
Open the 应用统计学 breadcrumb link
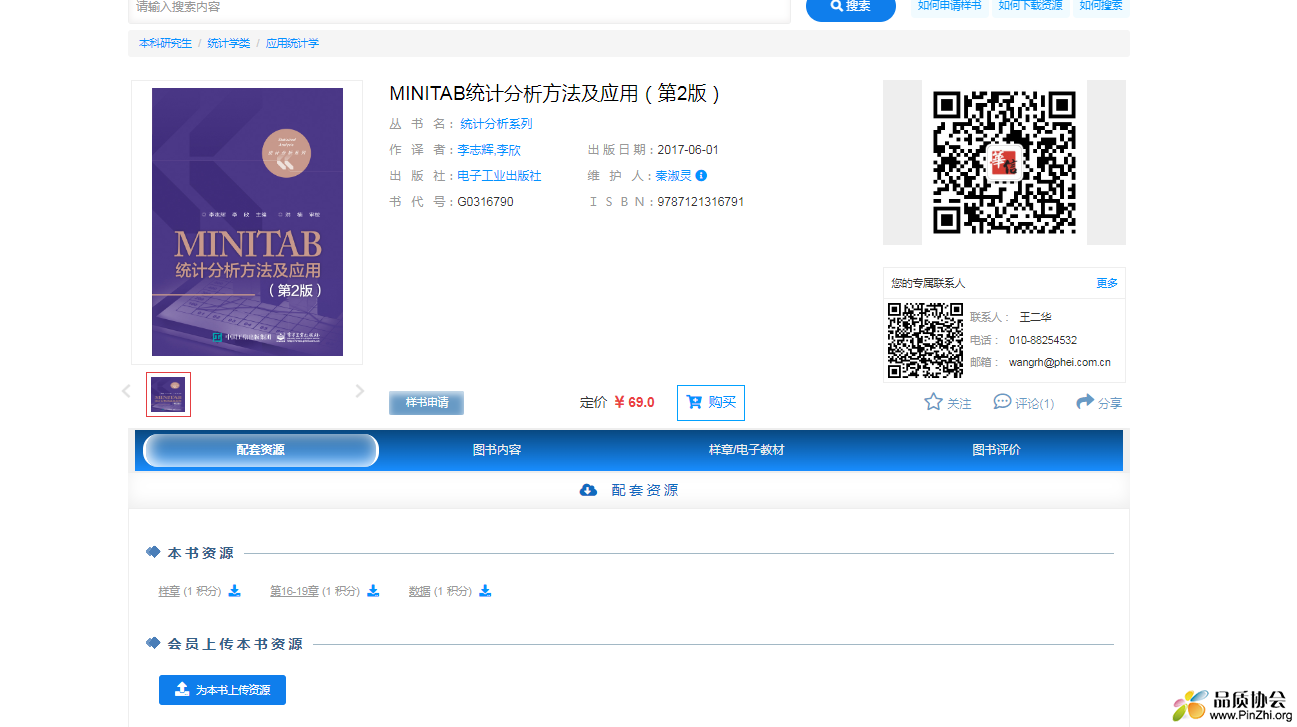(292, 43)
